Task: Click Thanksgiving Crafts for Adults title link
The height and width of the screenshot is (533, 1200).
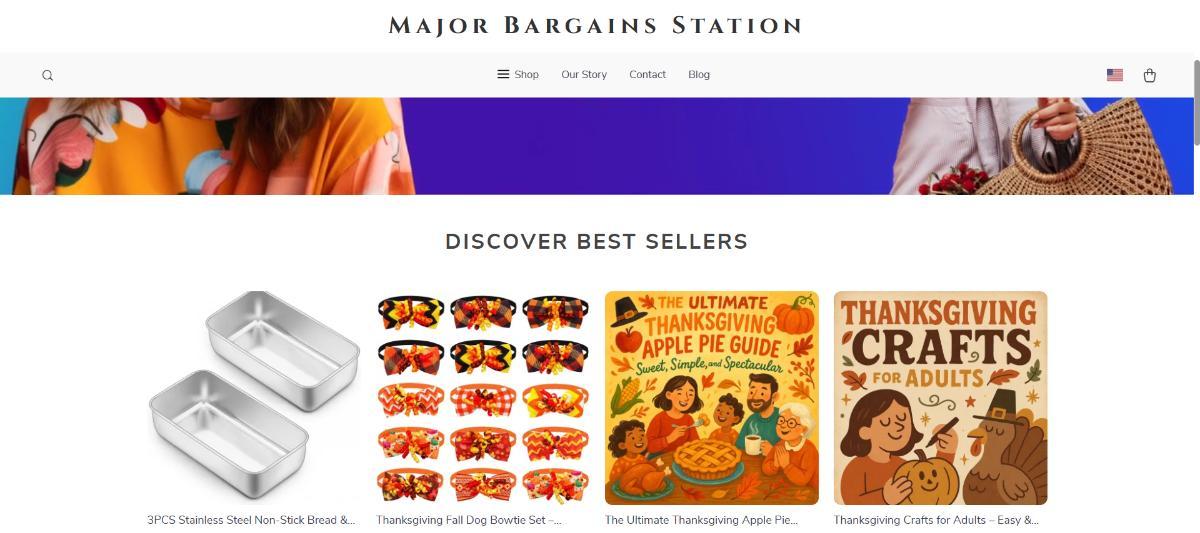Action: tap(936, 520)
